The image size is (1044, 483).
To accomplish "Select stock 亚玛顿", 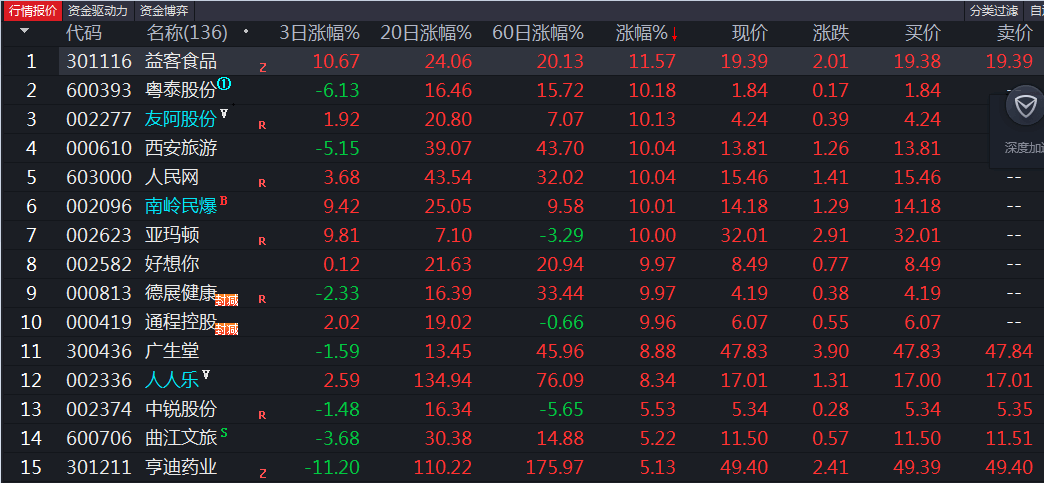I will click(172, 235).
